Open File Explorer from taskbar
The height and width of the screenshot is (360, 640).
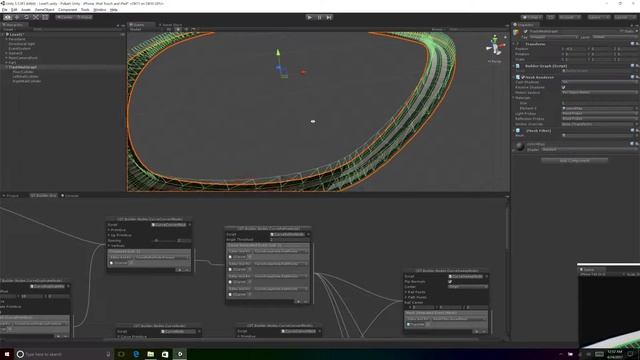tap(151, 354)
